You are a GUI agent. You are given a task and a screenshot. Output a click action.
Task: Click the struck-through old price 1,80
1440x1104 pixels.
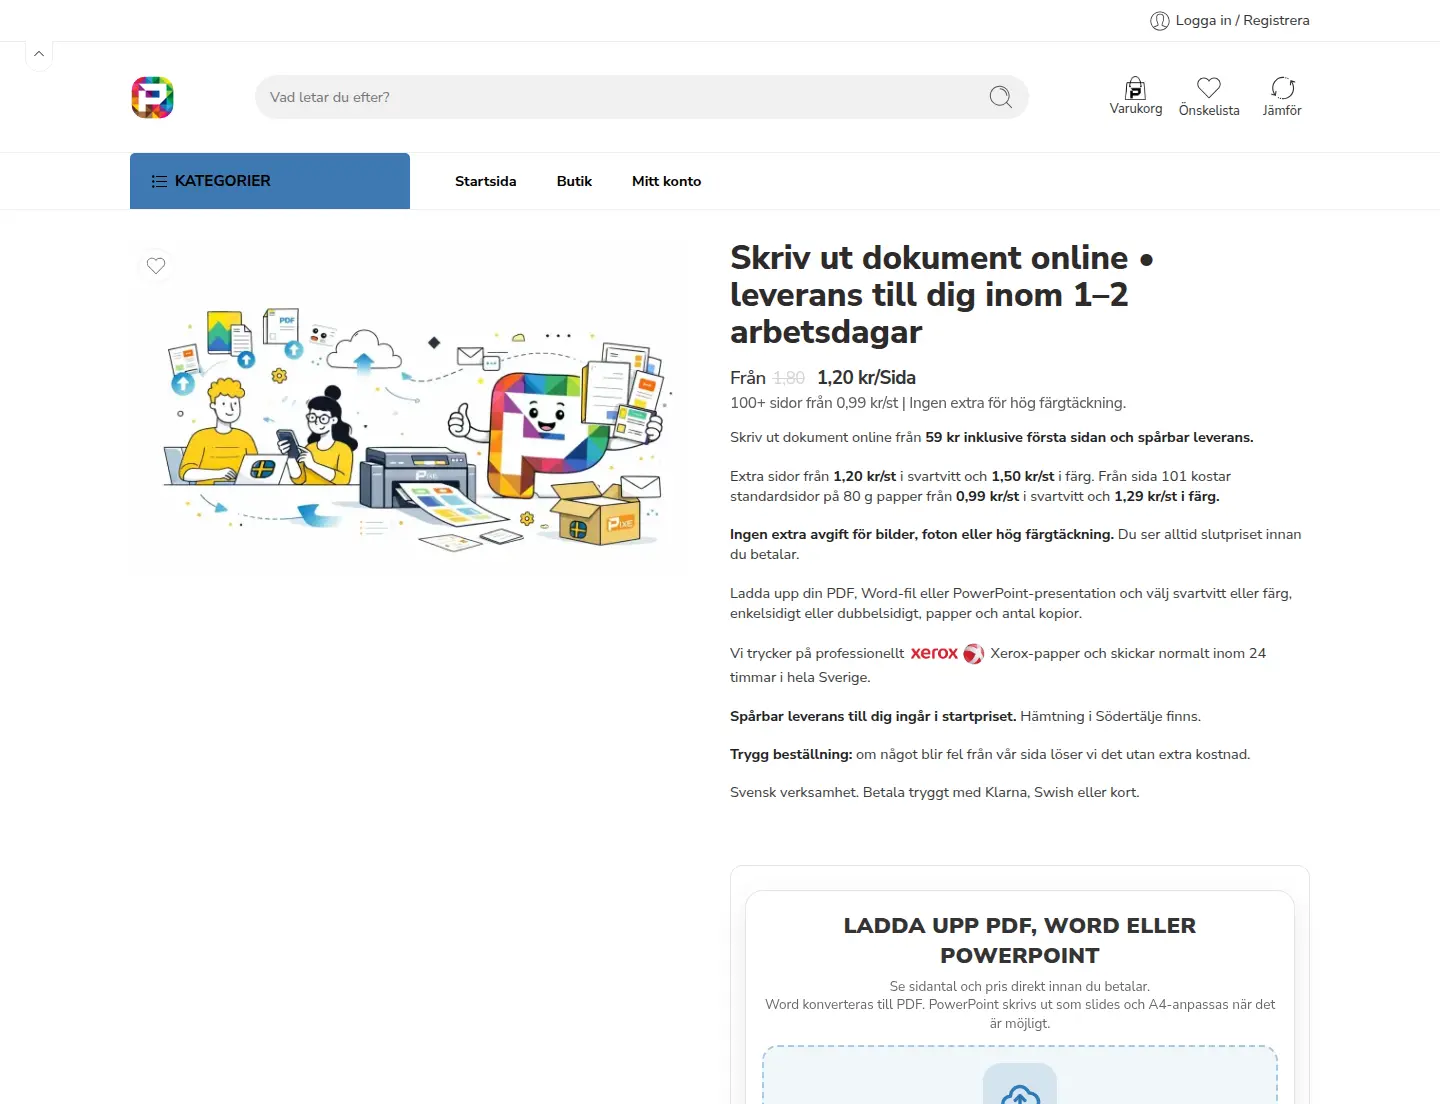(x=789, y=378)
